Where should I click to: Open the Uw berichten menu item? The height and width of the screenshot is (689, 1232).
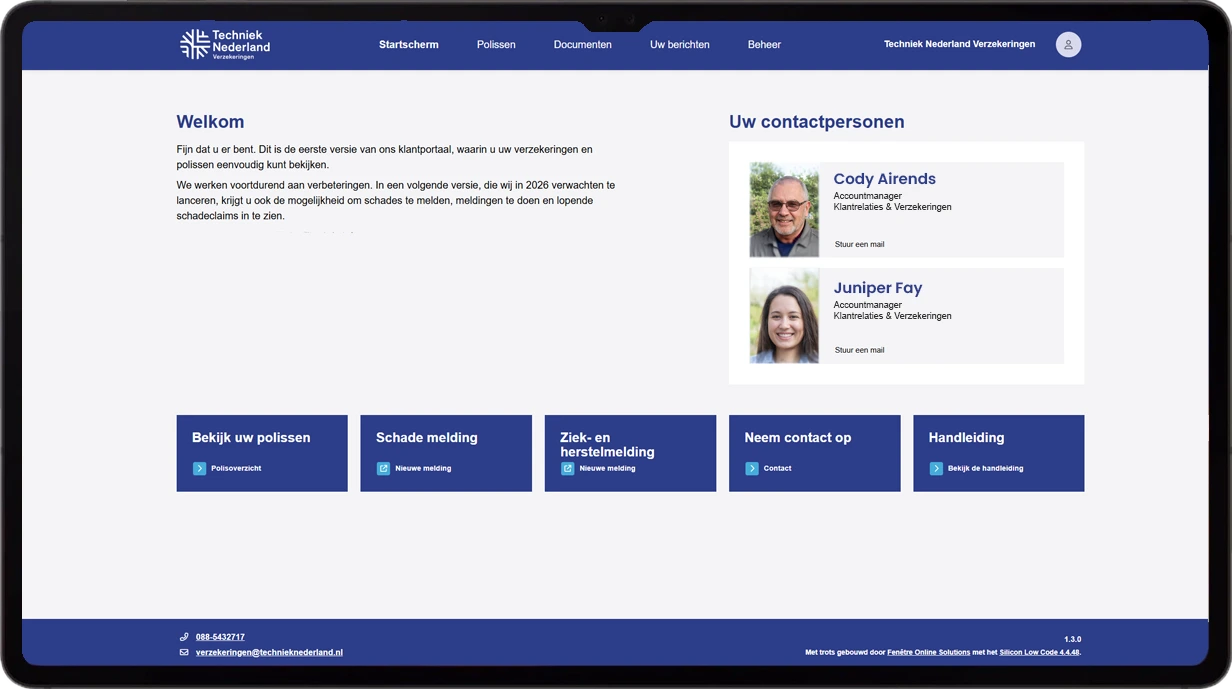pos(680,45)
